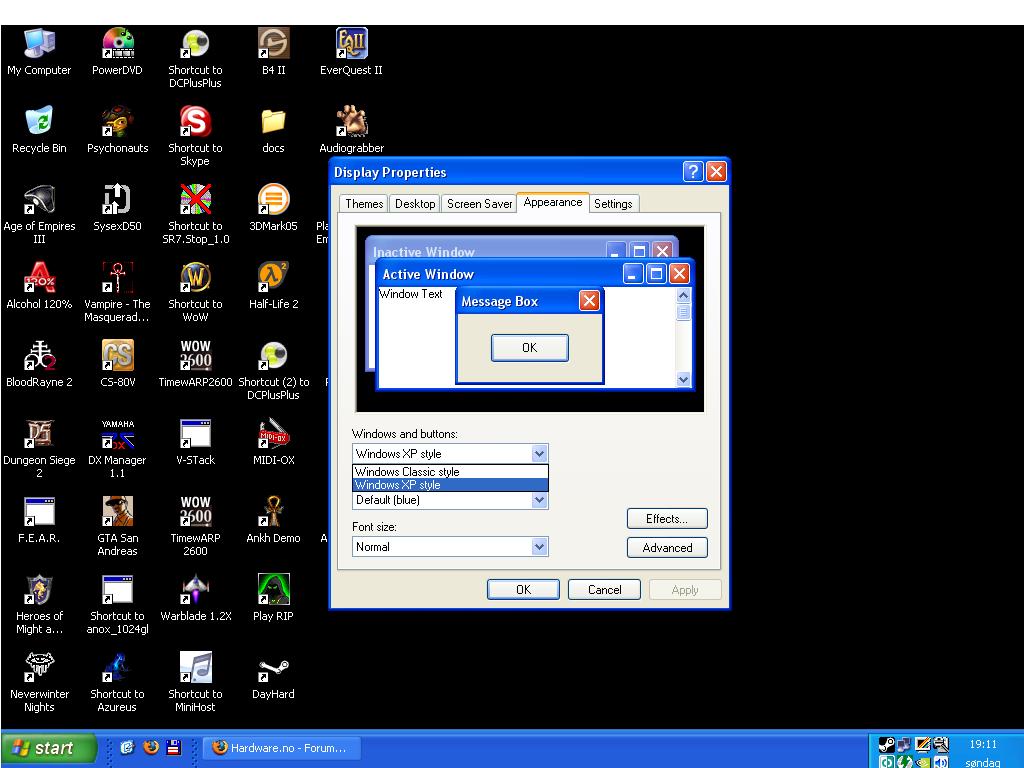The width and height of the screenshot is (1024, 768).
Task: Click the help question mark button
Action: (x=693, y=172)
